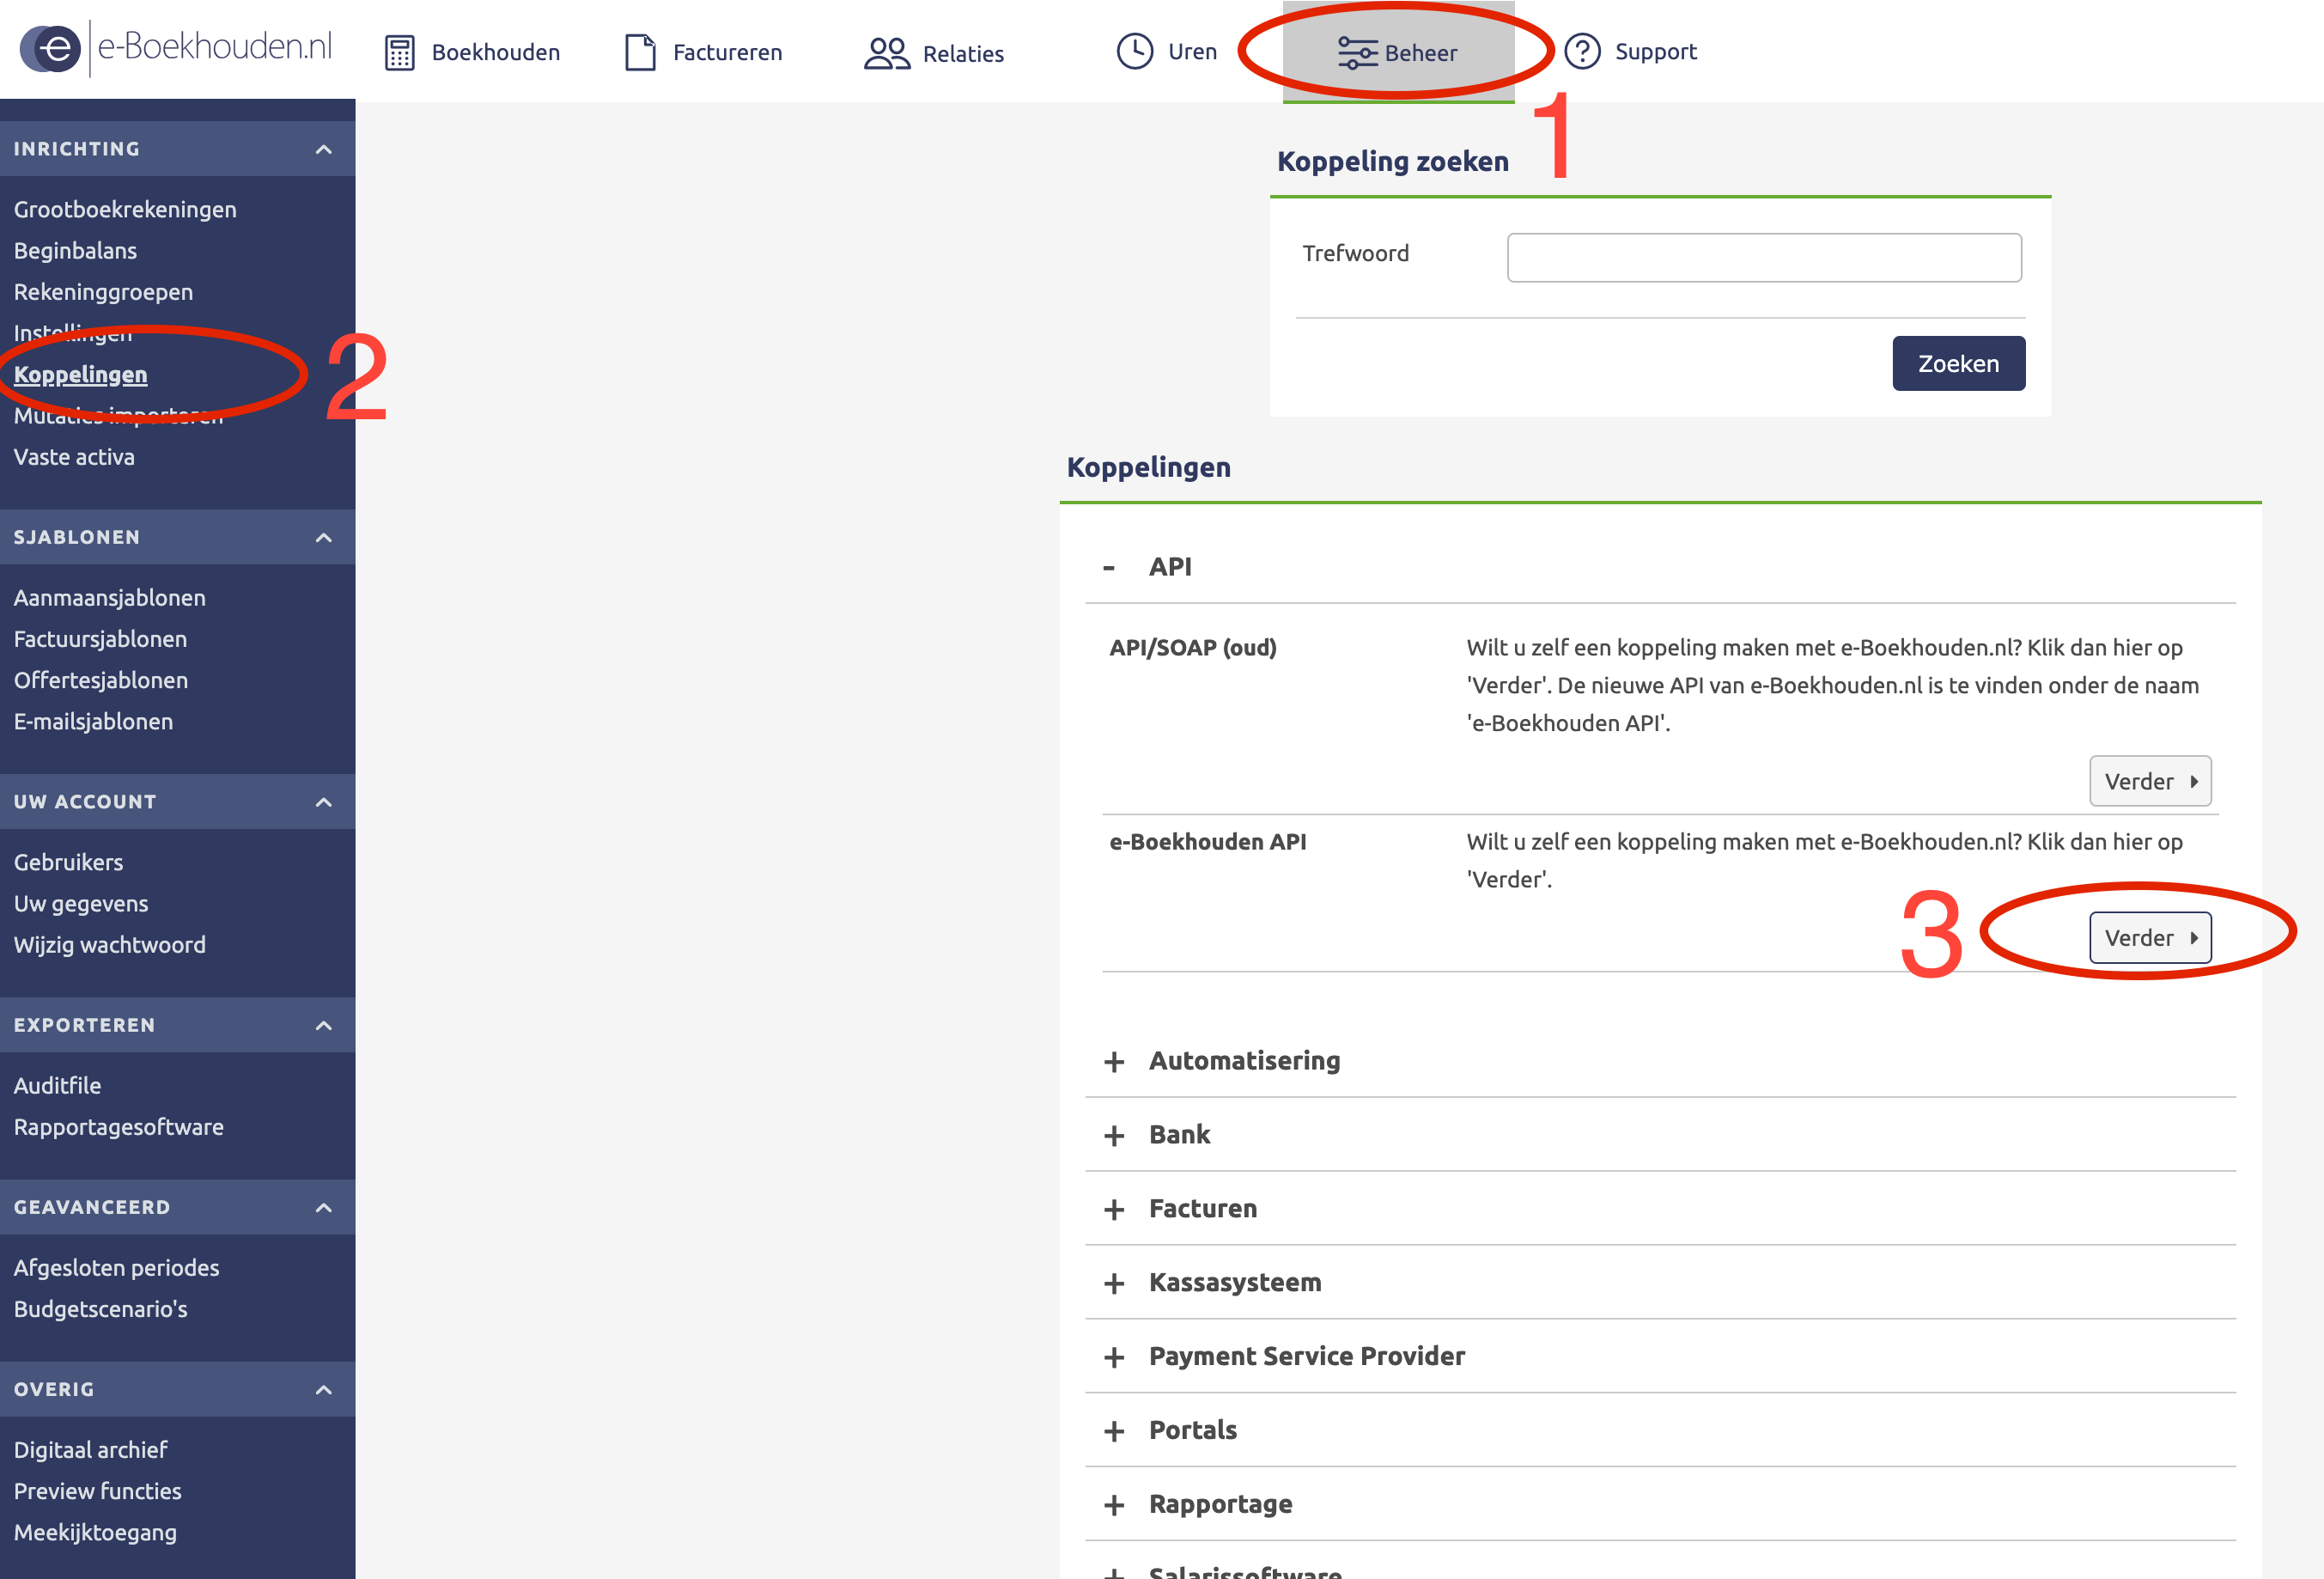Expand the Automatisering section plus icon
This screenshot has width=2324, height=1579.
[1114, 1061]
